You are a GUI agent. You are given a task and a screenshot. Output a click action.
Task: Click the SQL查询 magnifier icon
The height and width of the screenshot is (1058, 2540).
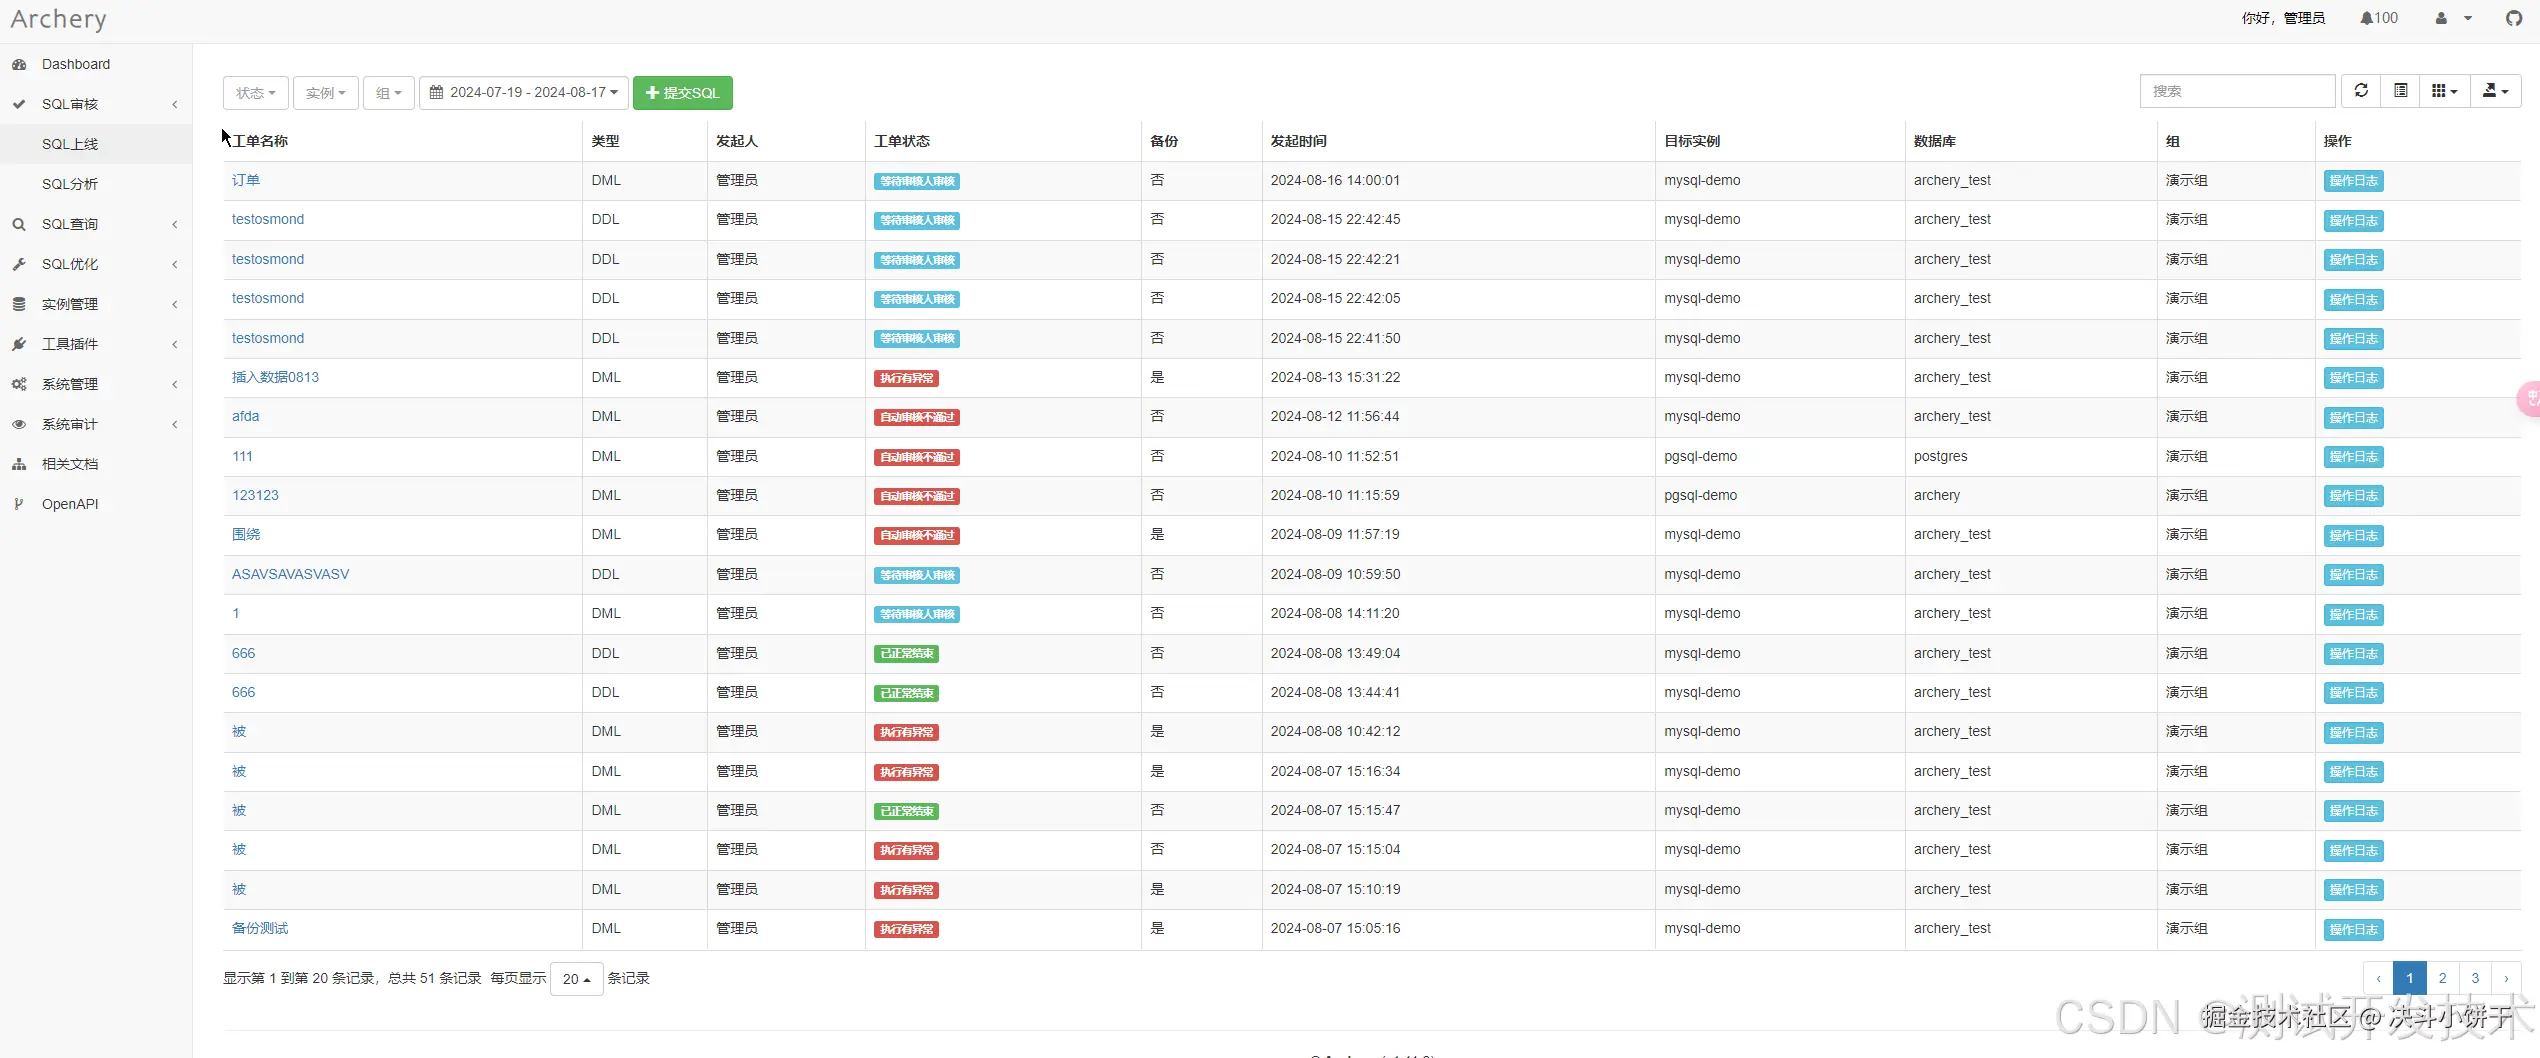pos(19,224)
